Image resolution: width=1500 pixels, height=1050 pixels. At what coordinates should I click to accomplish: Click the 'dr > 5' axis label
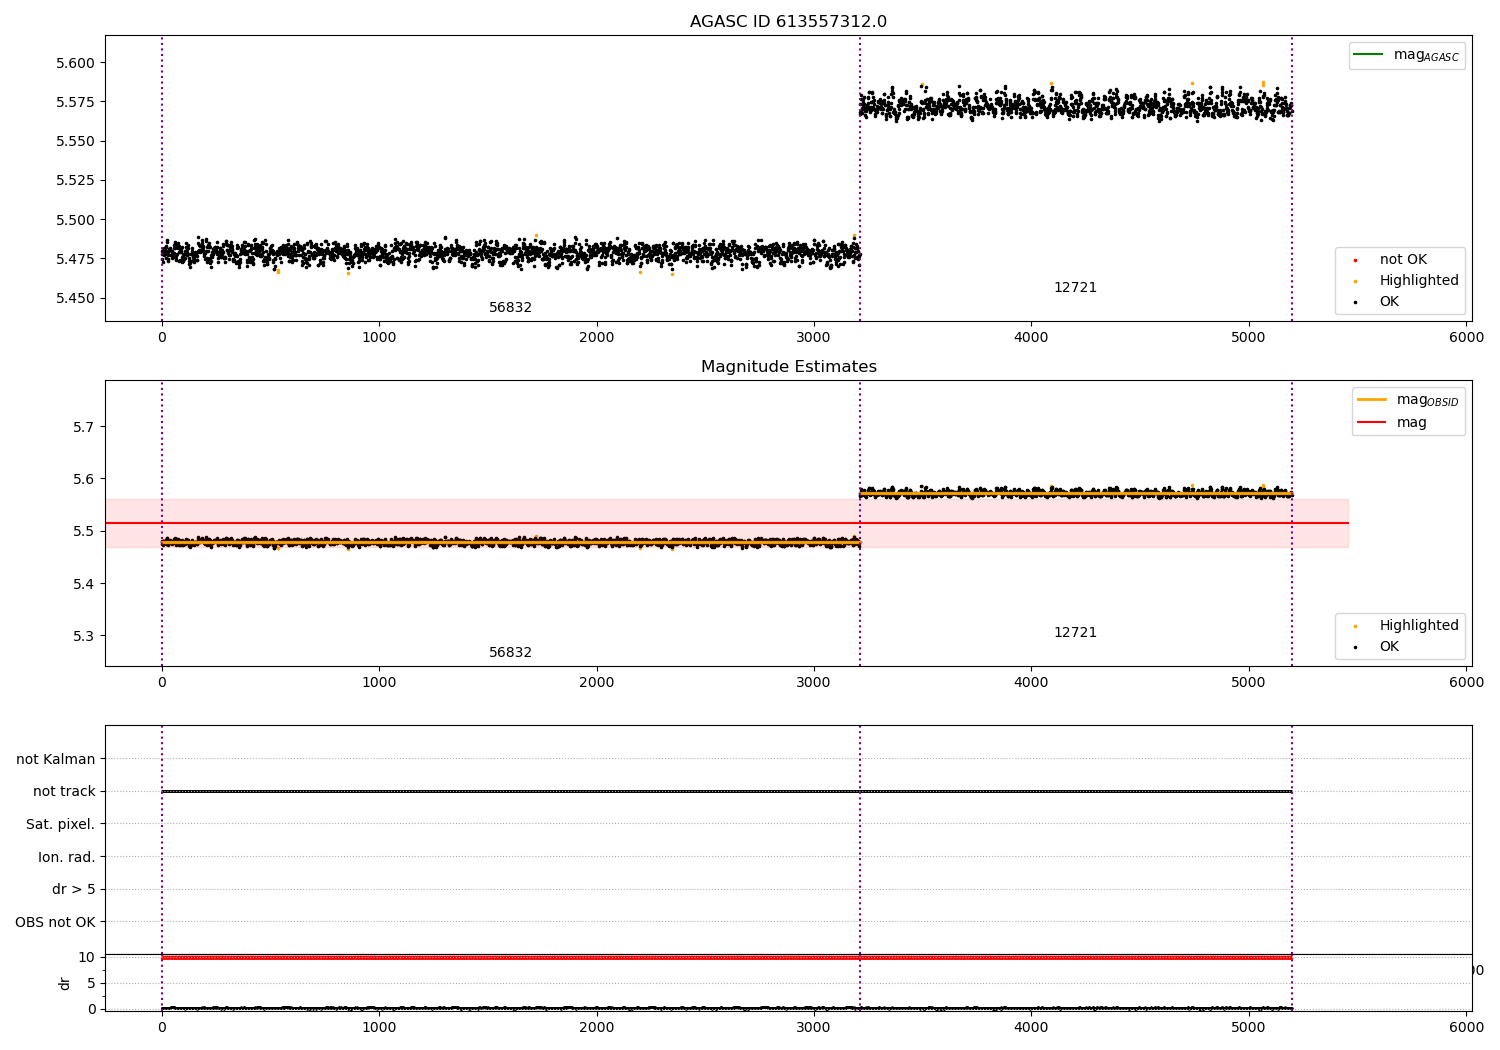click(74, 889)
